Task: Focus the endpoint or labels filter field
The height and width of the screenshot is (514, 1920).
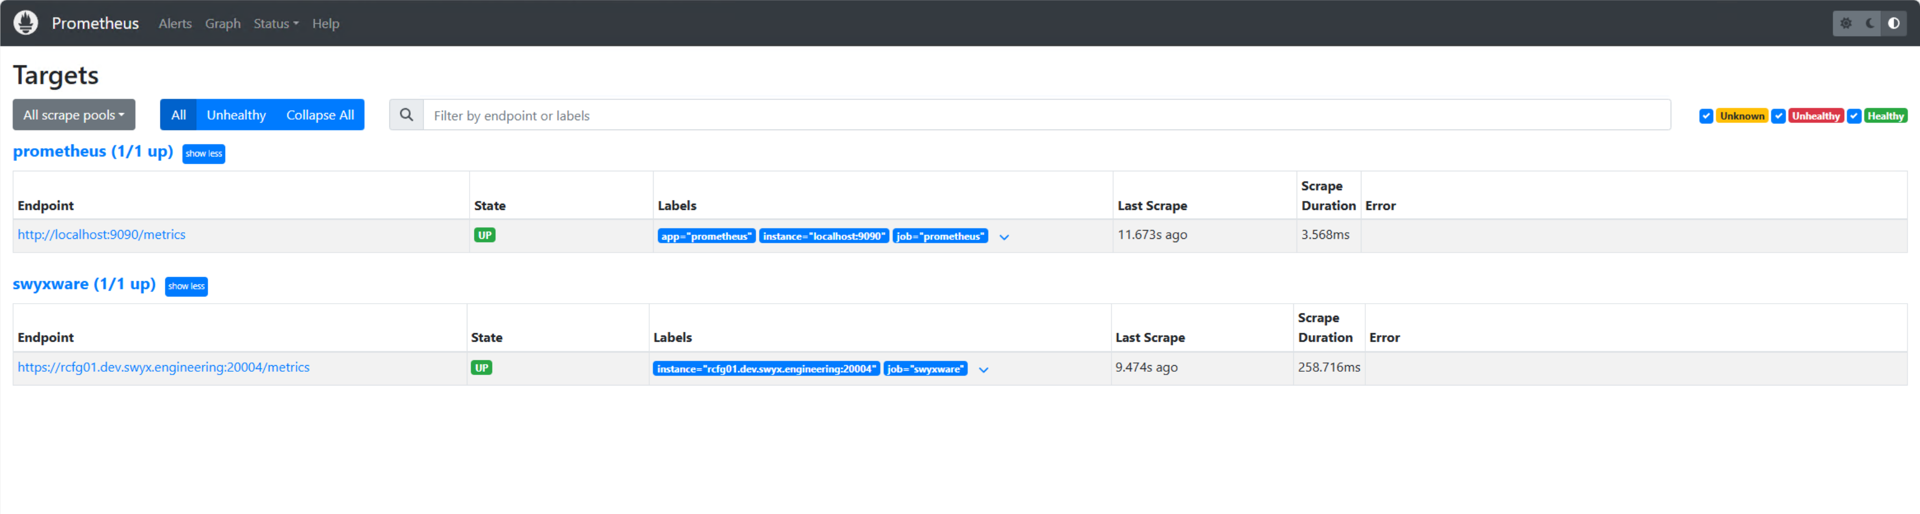Action: click(x=1046, y=115)
